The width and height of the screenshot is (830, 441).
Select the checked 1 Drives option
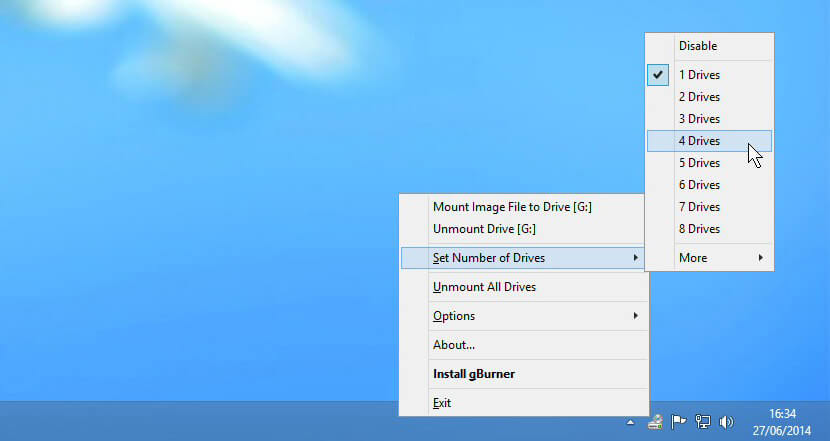click(699, 75)
